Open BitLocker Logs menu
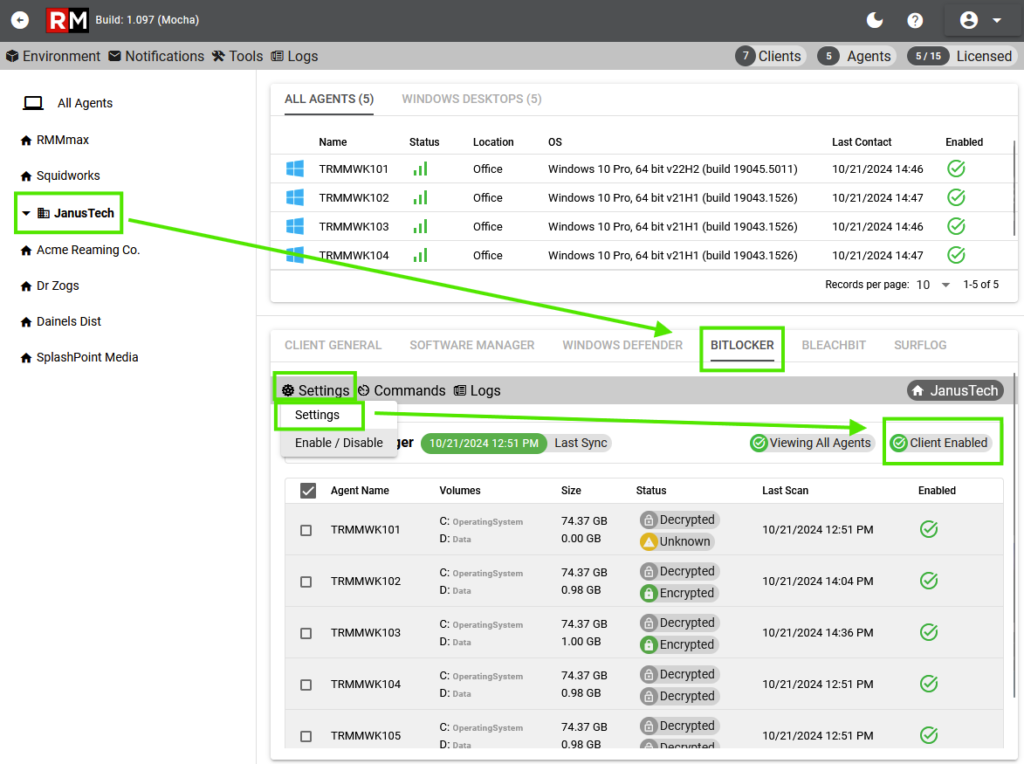 (477, 390)
